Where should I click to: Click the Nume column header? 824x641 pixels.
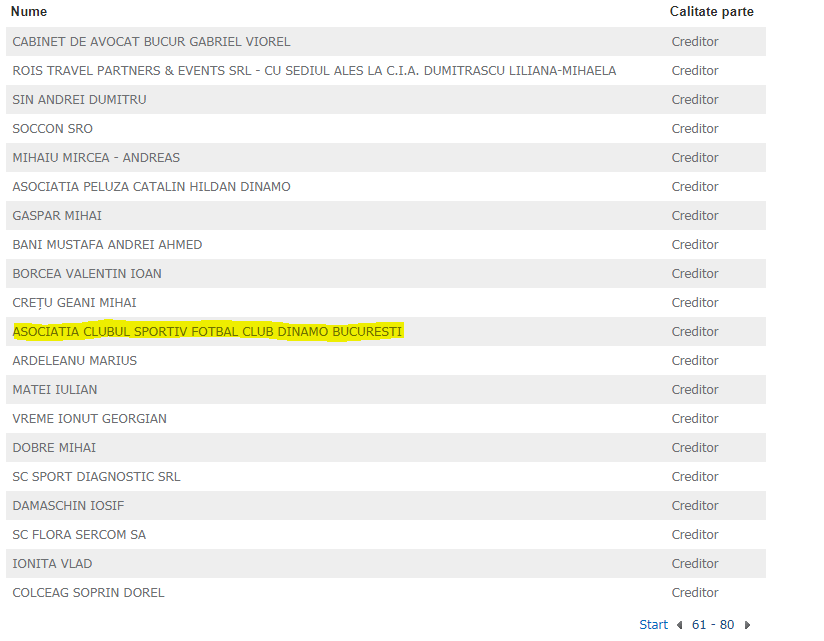click(29, 12)
